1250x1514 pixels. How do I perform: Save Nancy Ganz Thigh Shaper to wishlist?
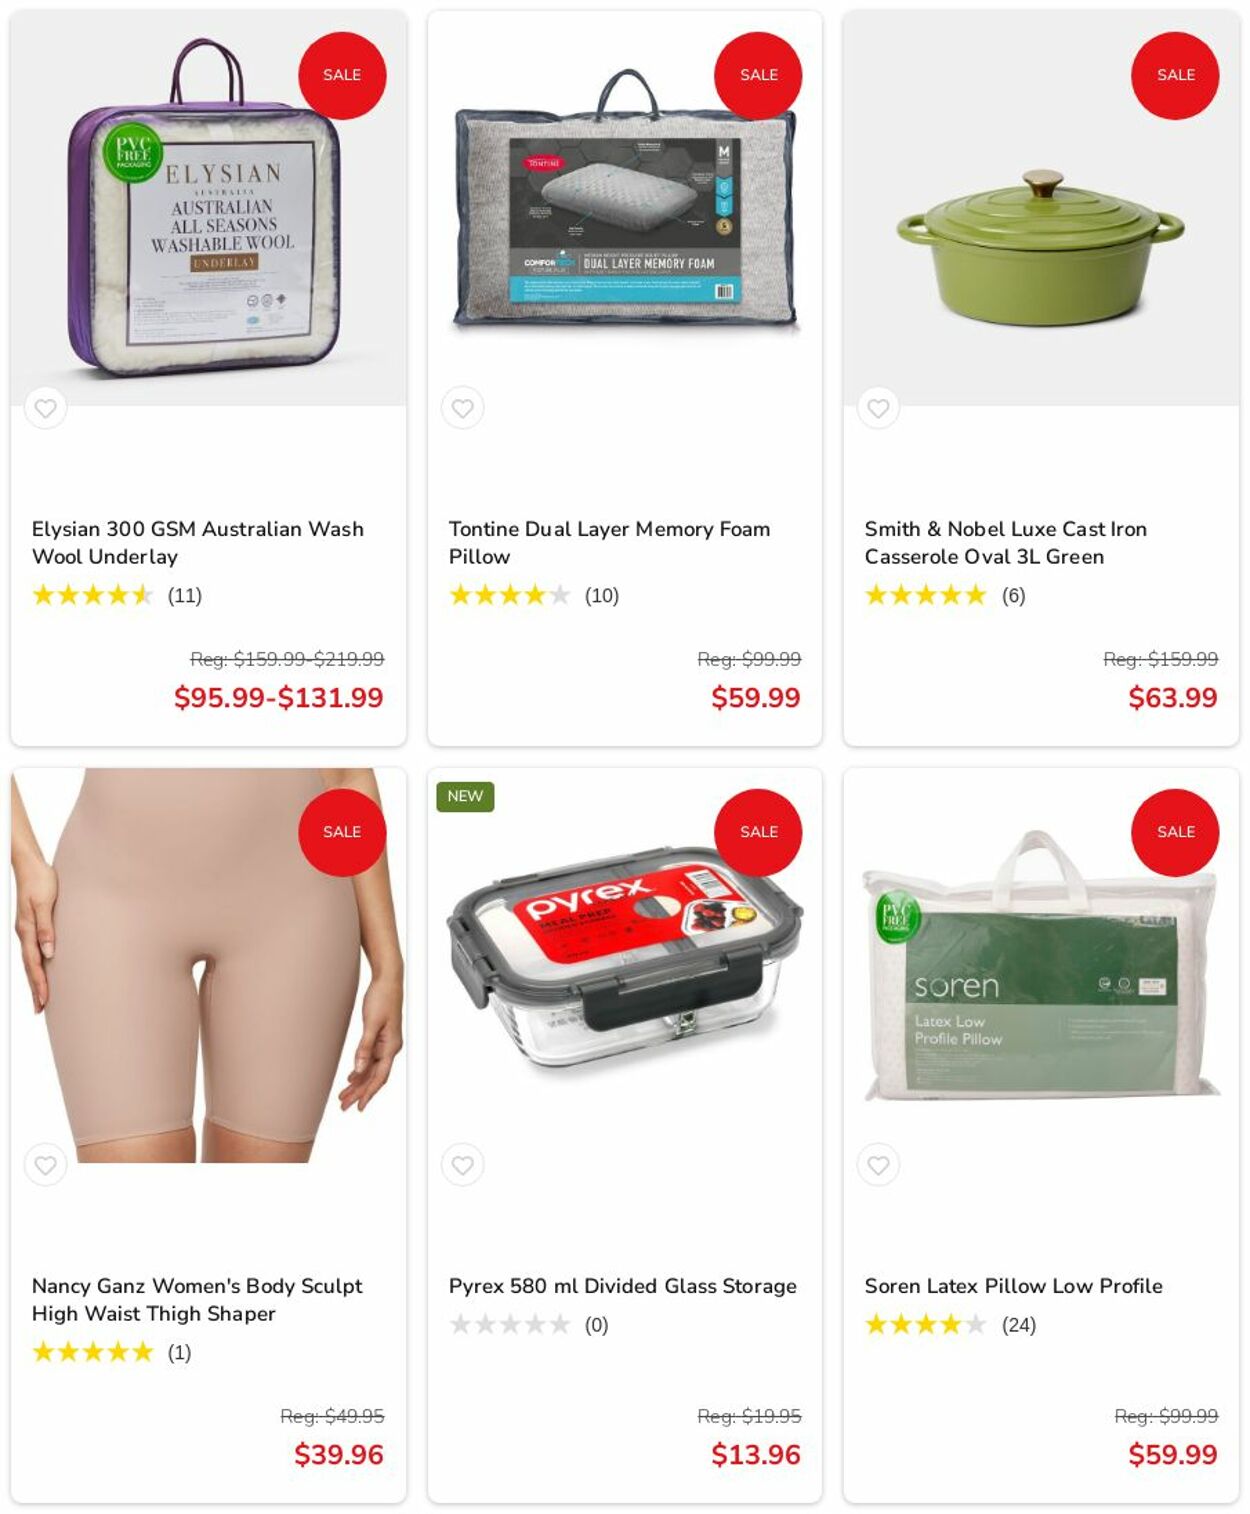[46, 1165]
